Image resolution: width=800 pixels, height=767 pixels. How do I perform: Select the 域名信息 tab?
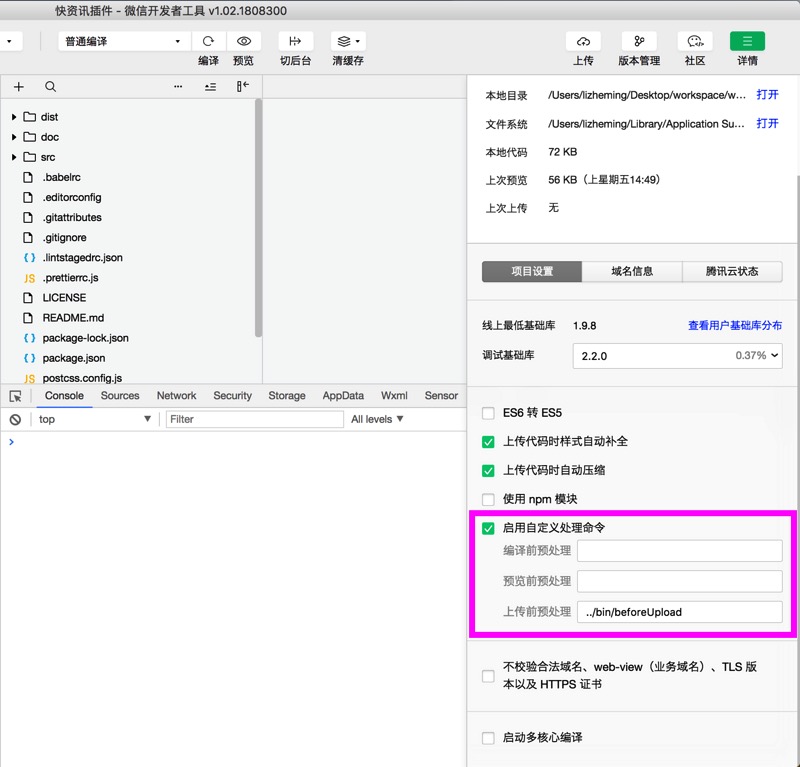(632, 271)
